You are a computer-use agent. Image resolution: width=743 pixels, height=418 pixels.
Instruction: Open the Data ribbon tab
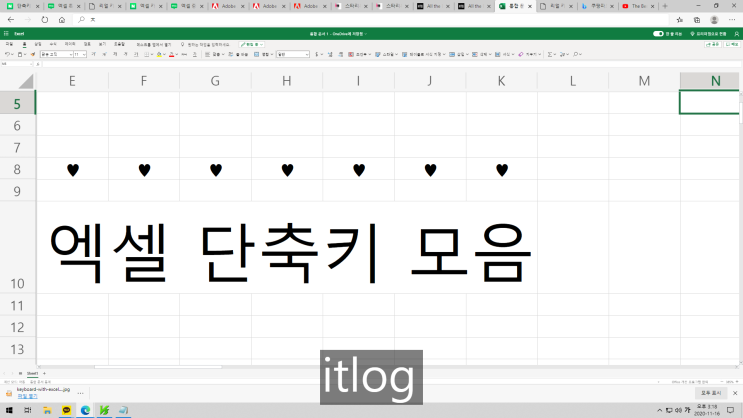tap(70, 44)
